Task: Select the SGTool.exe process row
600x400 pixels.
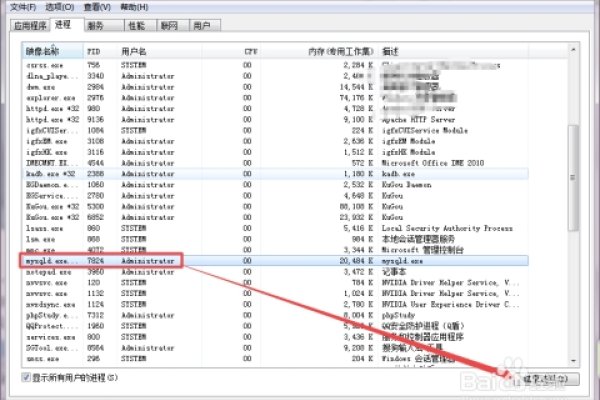Action: (x=276, y=348)
